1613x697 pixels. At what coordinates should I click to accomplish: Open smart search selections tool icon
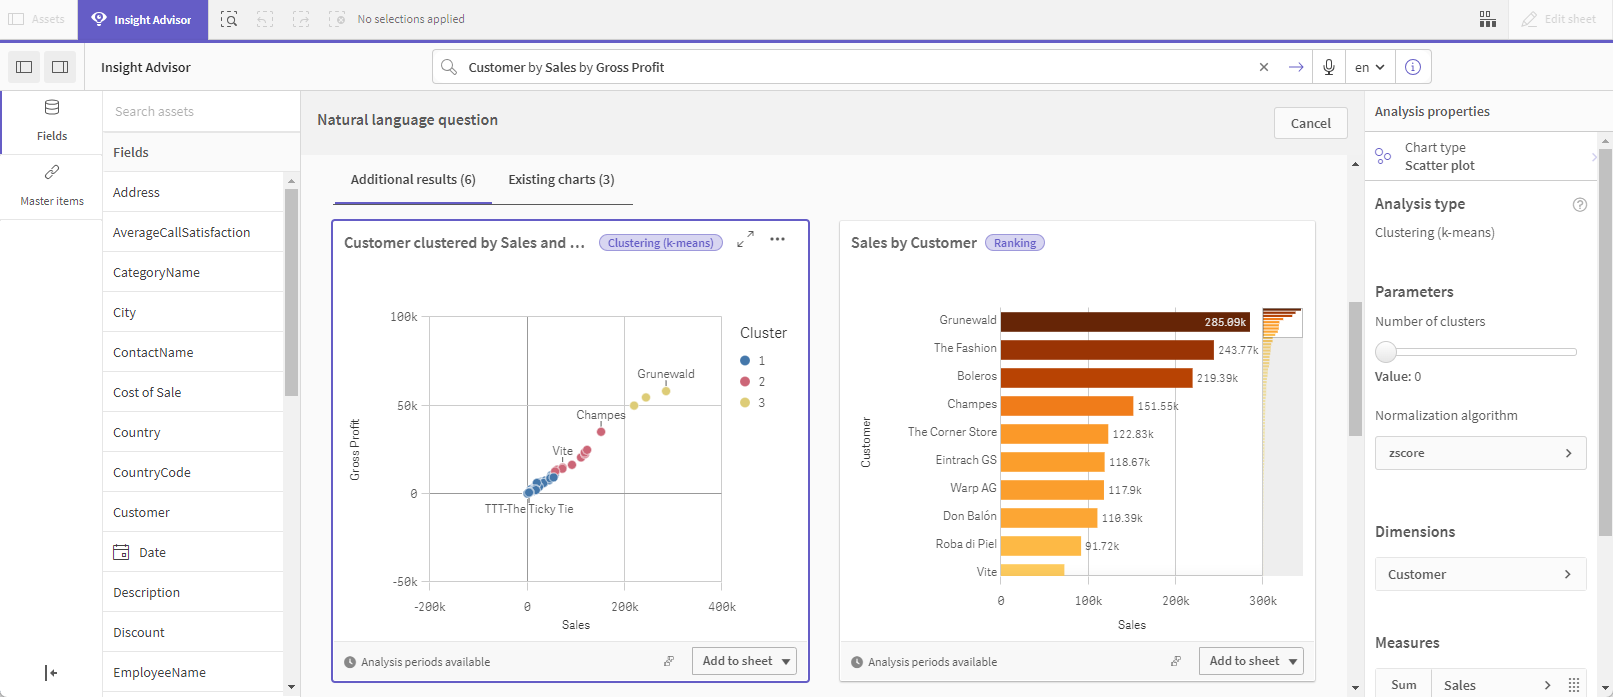(229, 19)
